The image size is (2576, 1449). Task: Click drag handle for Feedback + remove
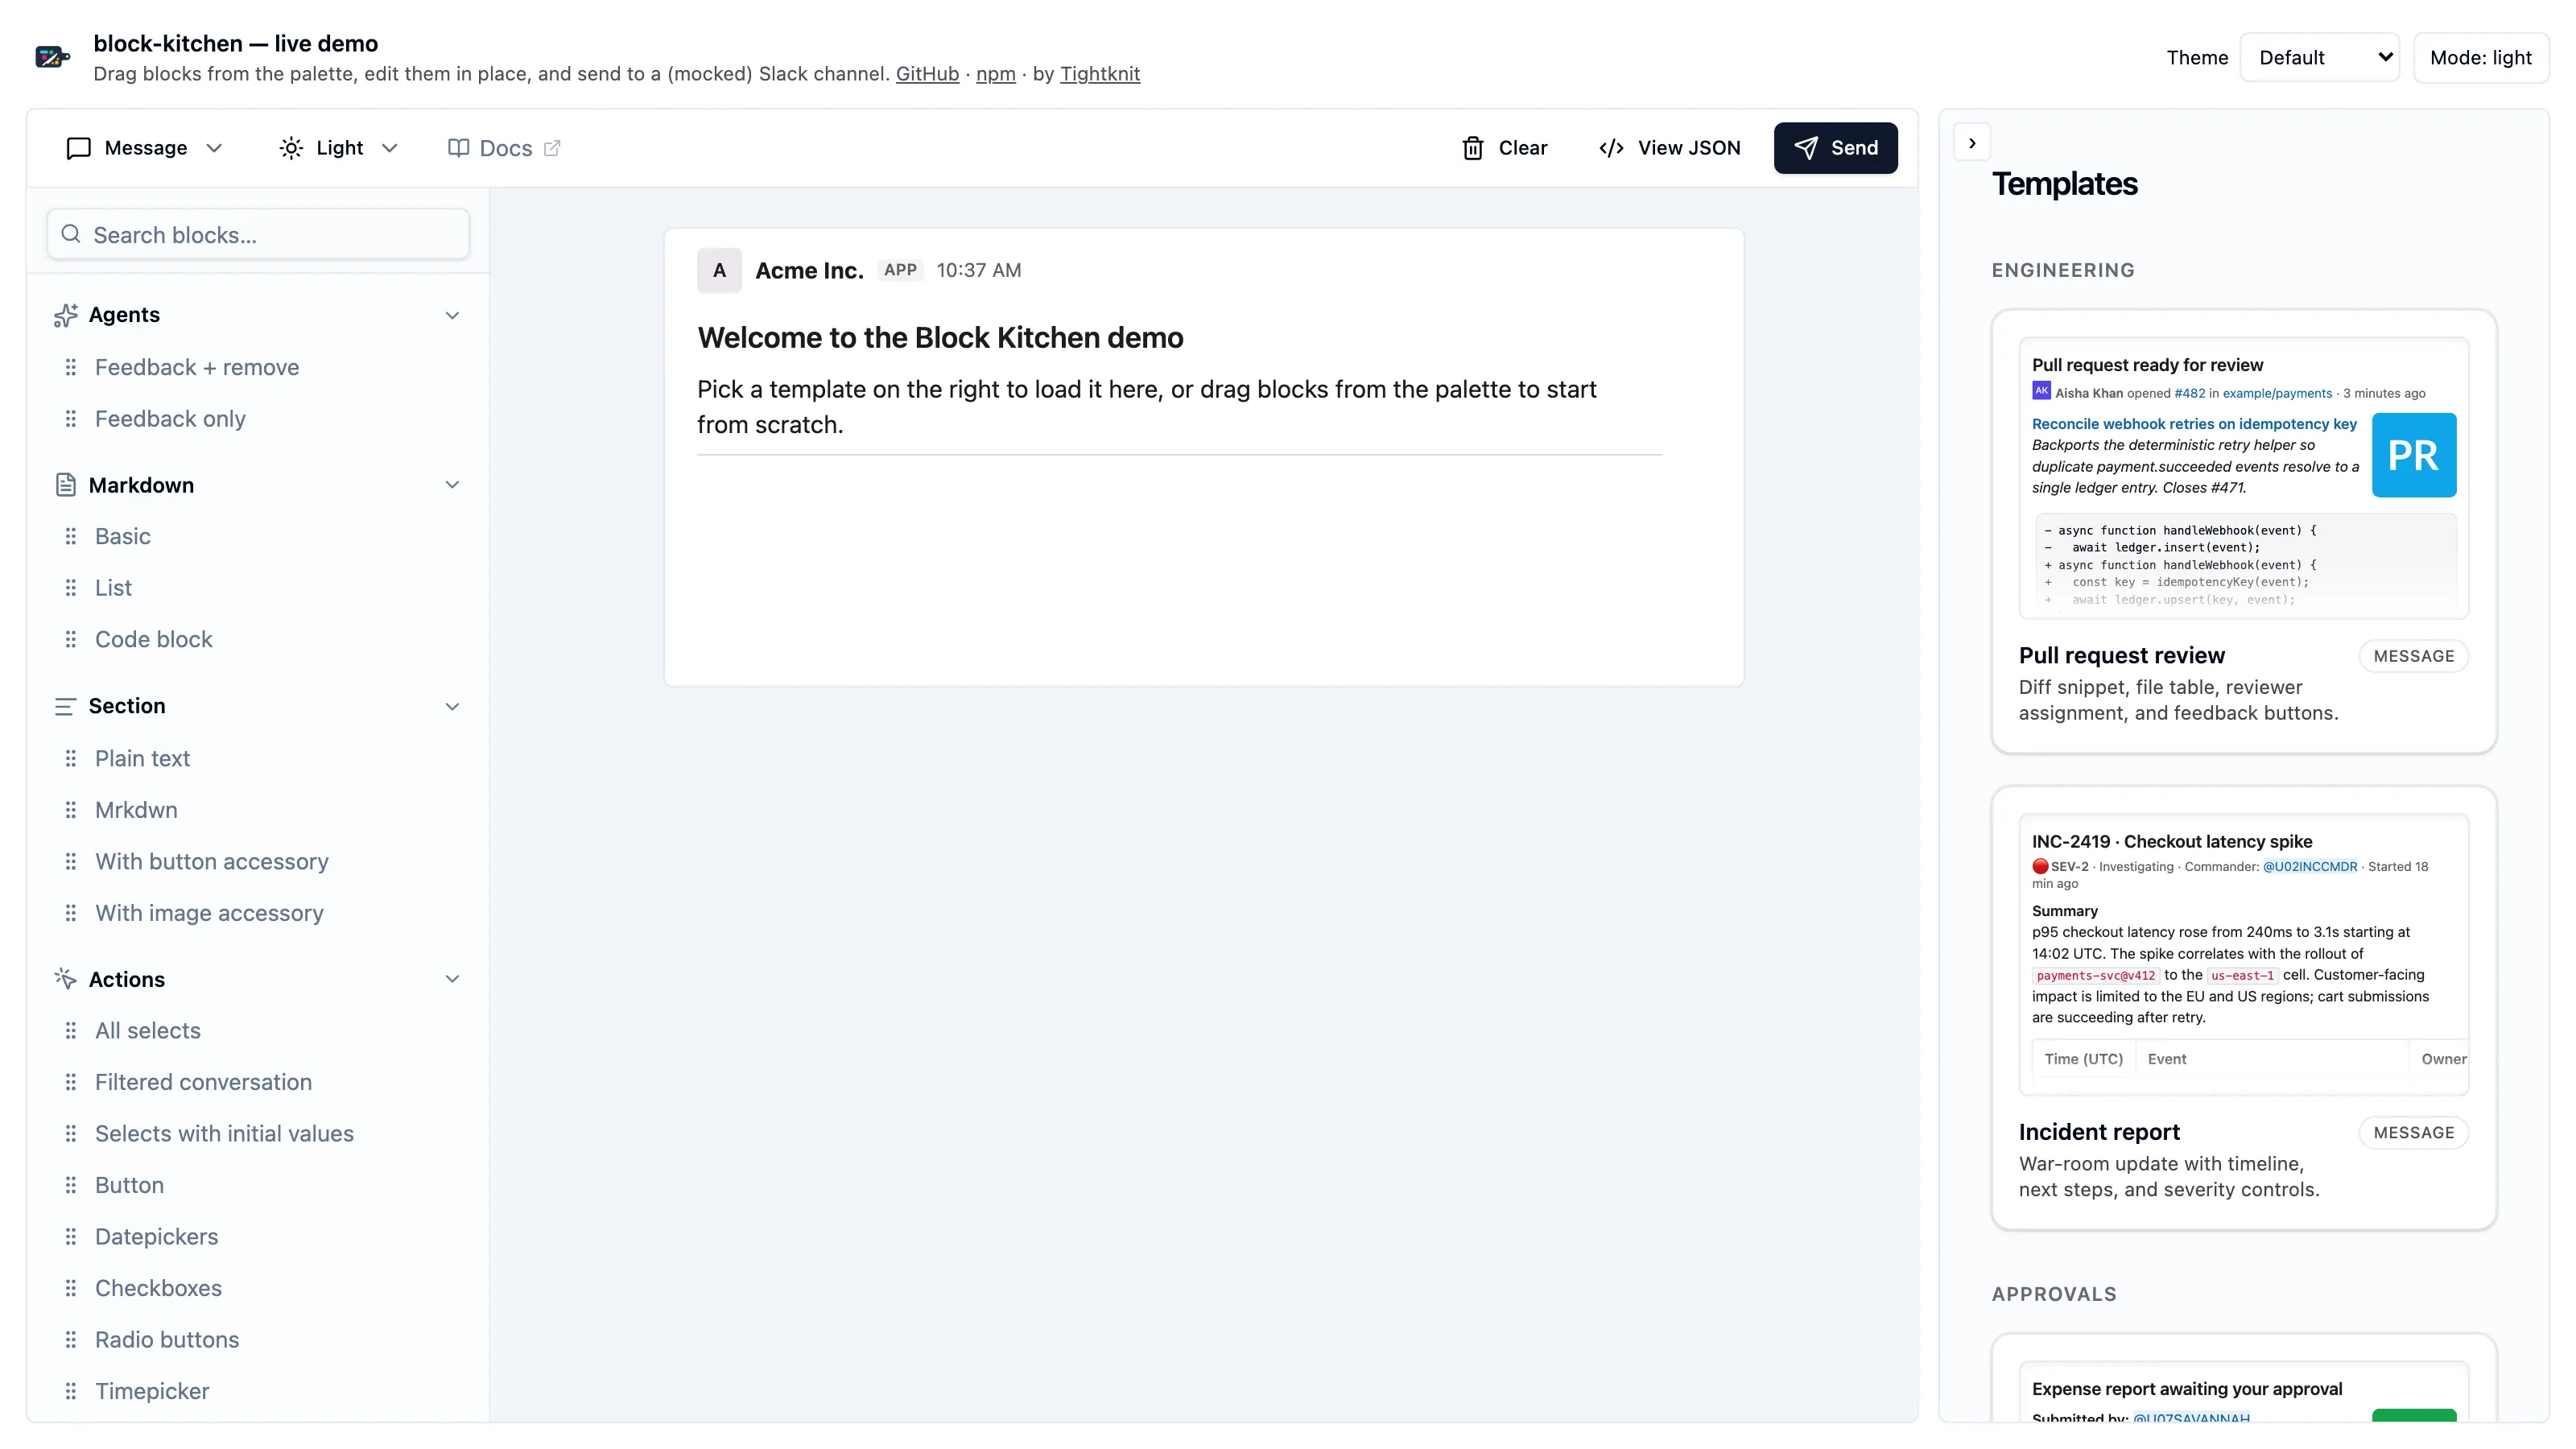coord(71,367)
